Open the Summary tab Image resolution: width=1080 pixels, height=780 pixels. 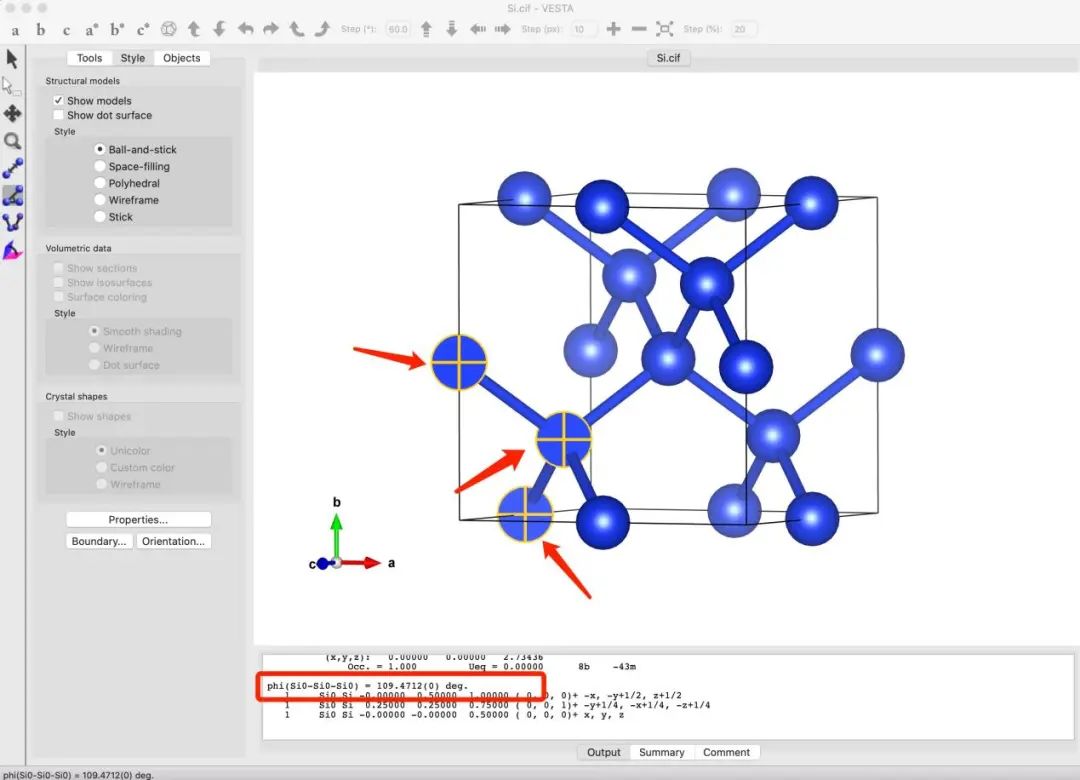click(x=661, y=752)
